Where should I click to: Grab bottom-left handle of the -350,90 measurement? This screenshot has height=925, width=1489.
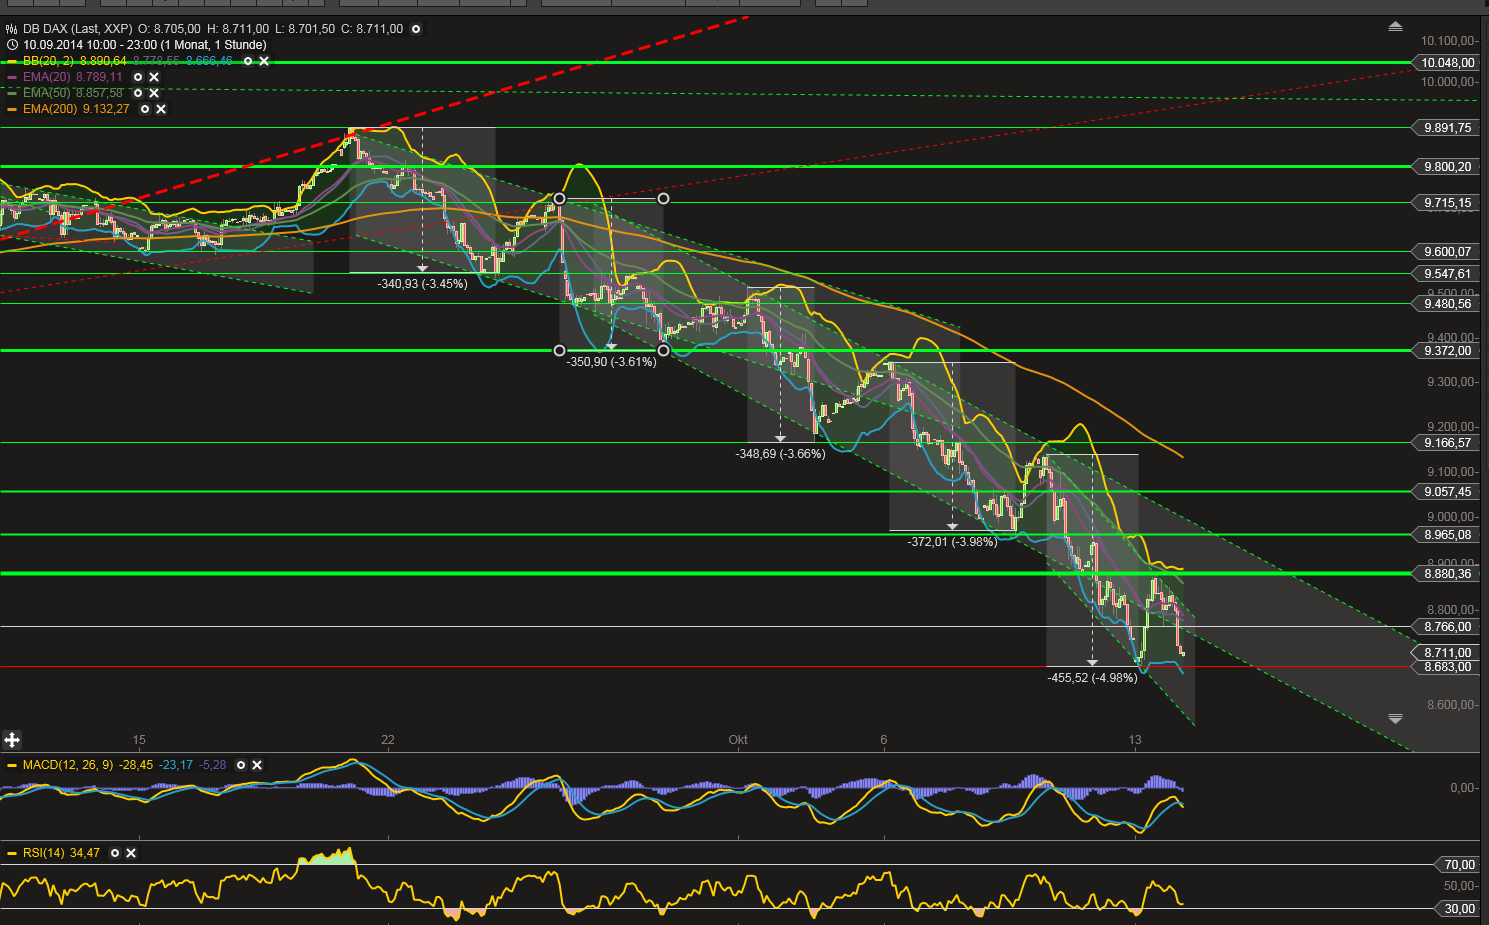[x=559, y=351]
